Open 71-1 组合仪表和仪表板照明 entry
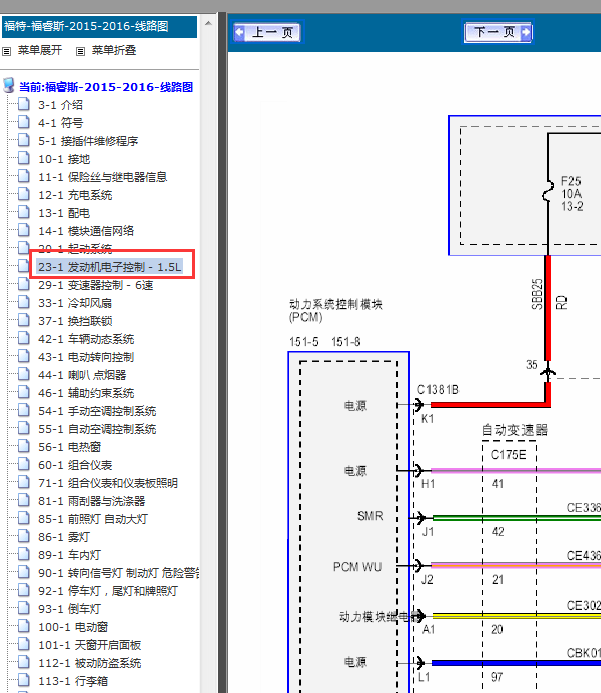This screenshot has width=601, height=693. (108, 483)
